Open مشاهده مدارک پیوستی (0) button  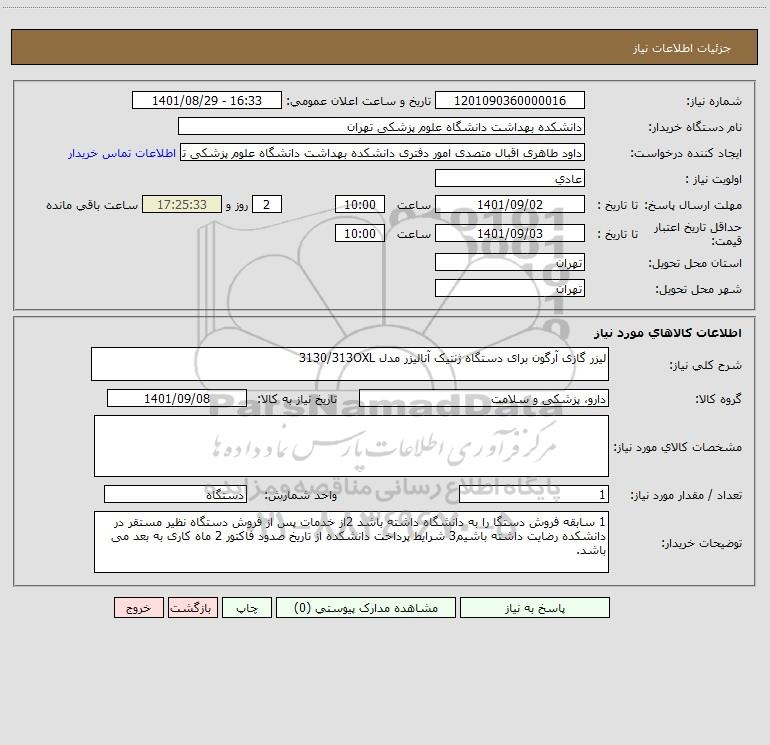[x=366, y=608]
